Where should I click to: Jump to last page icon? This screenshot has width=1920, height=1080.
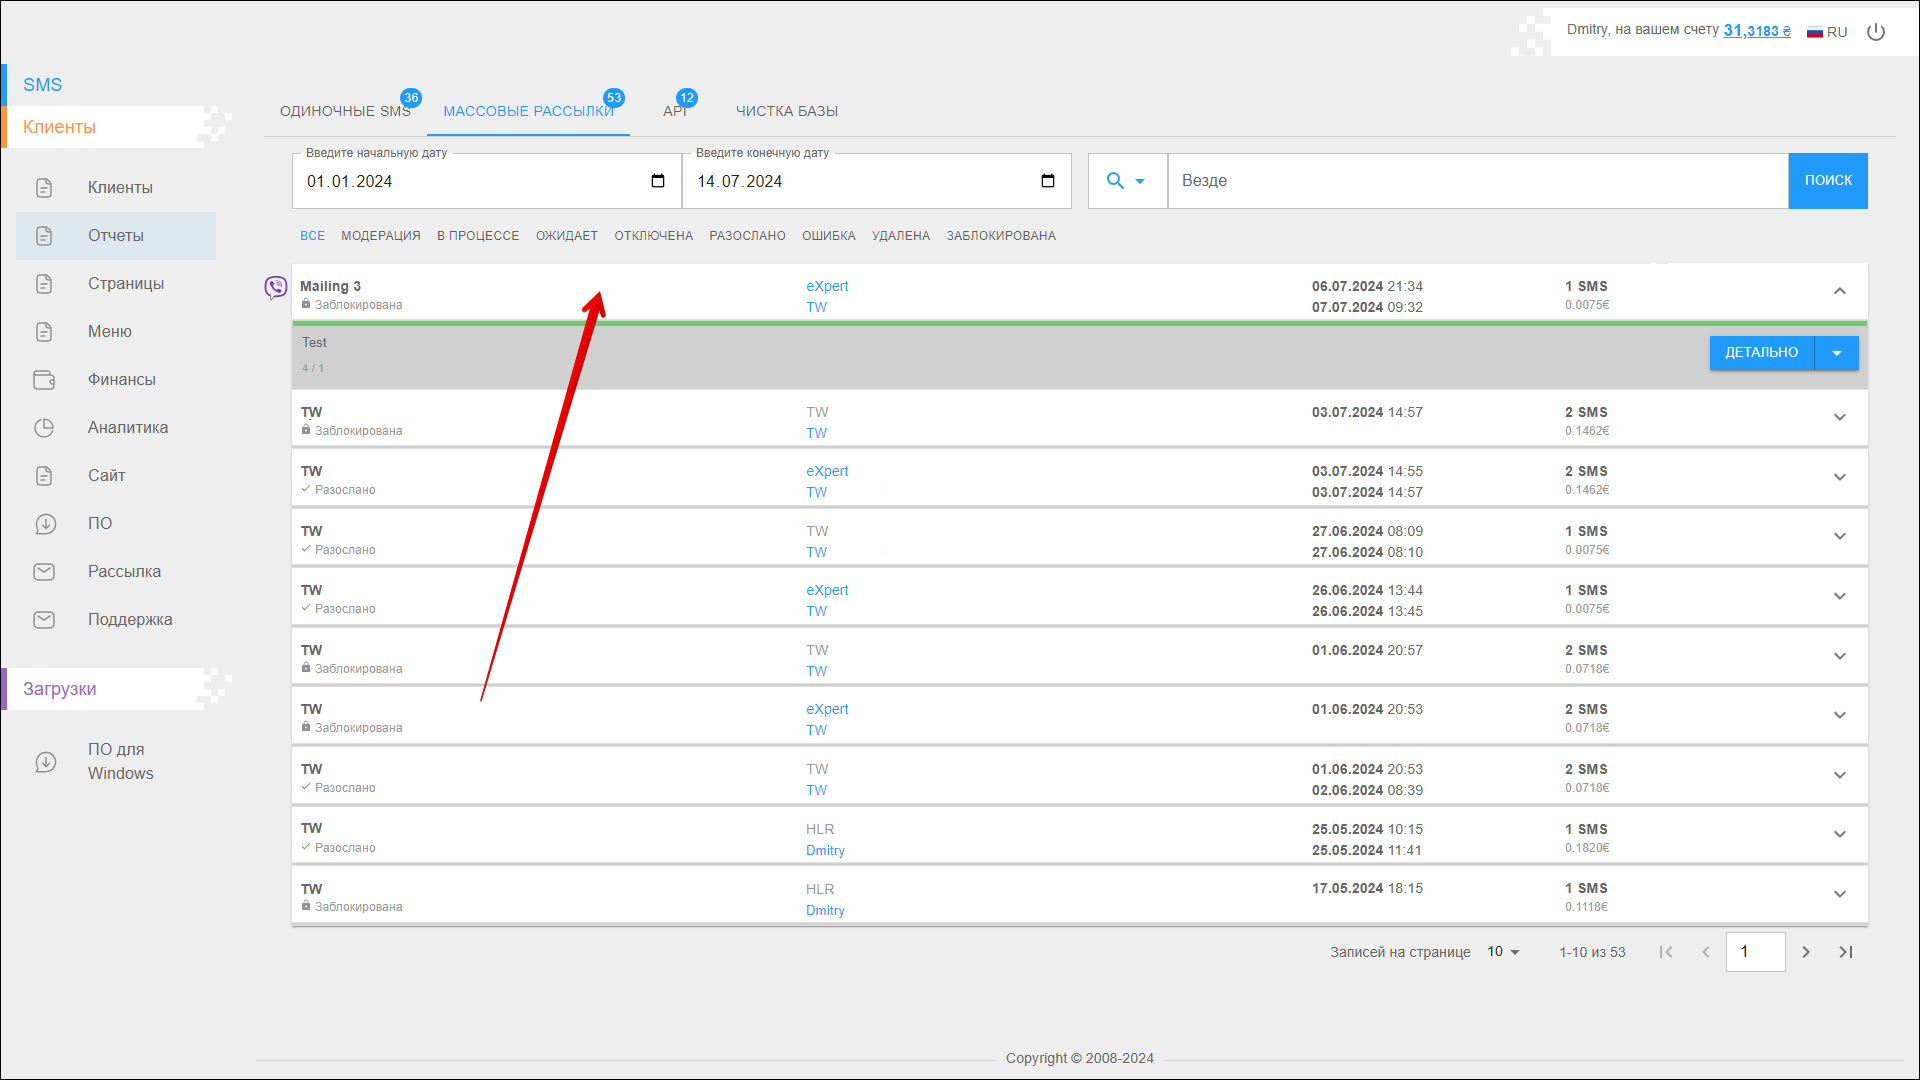tap(1846, 952)
